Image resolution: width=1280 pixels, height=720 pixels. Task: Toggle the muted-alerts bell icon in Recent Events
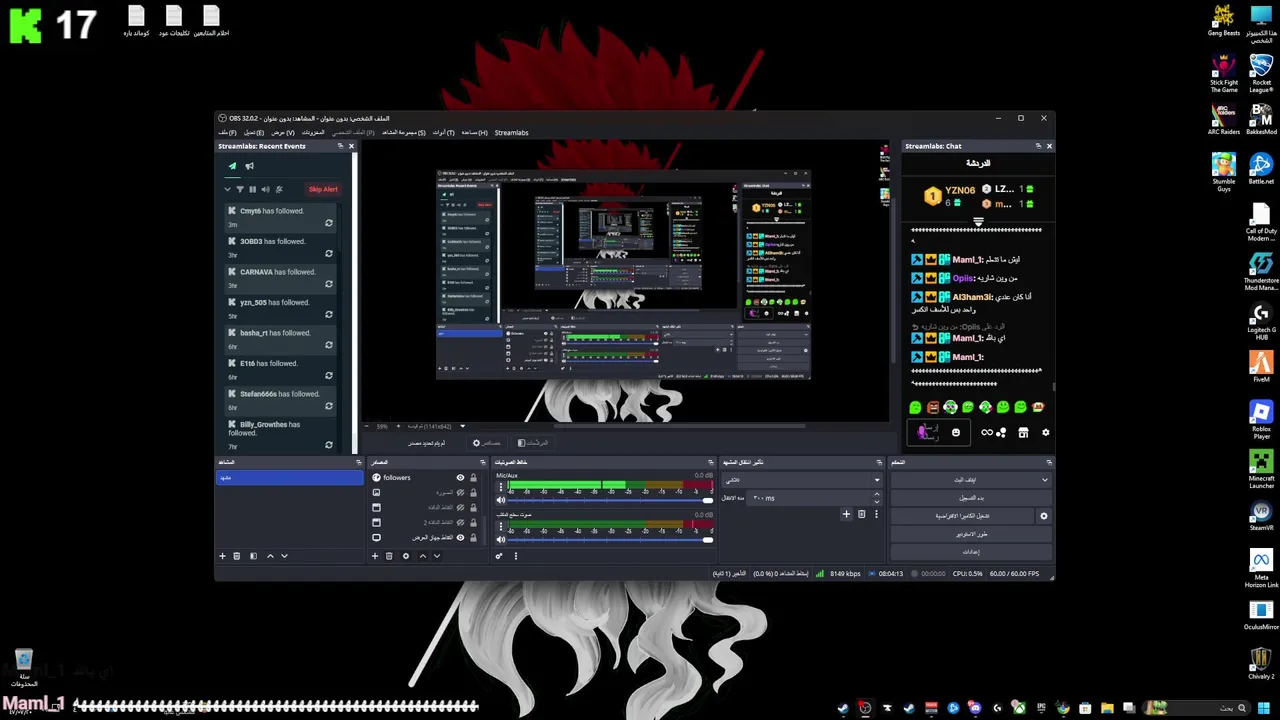tap(279, 189)
